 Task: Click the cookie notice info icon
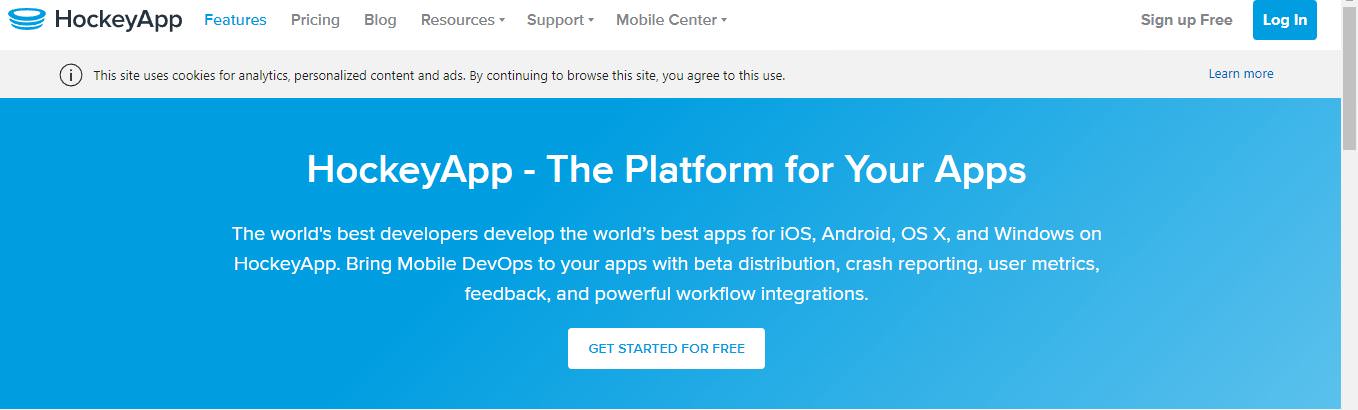(71, 75)
